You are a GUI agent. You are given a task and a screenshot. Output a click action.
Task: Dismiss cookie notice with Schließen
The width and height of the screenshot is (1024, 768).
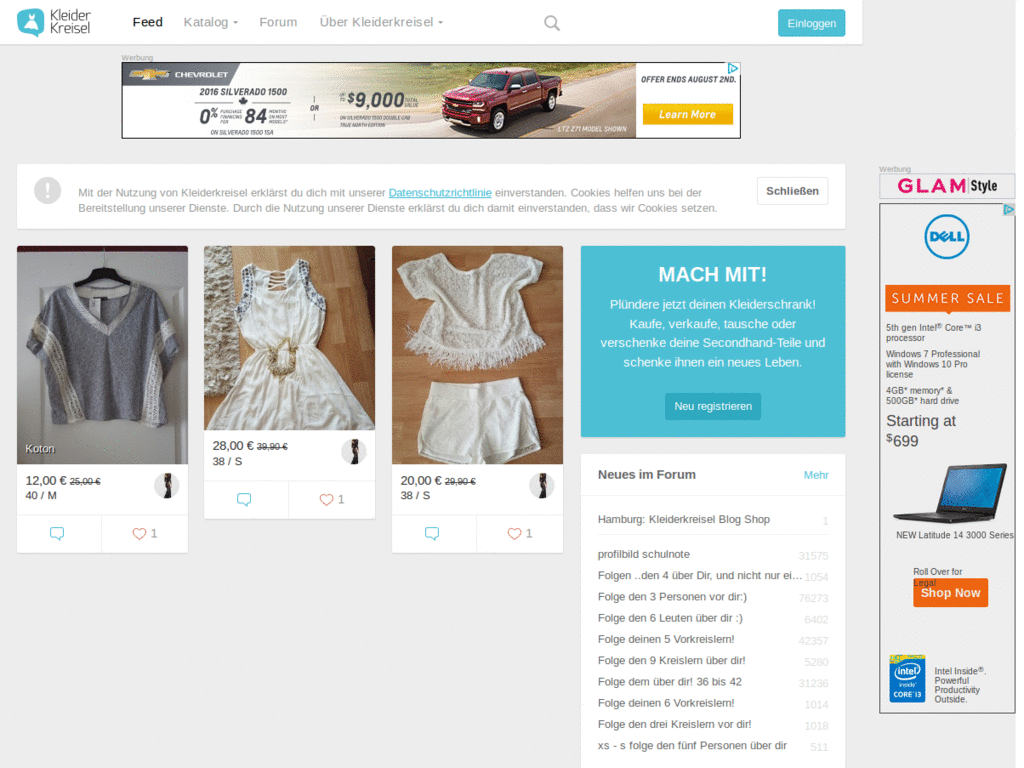(792, 191)
